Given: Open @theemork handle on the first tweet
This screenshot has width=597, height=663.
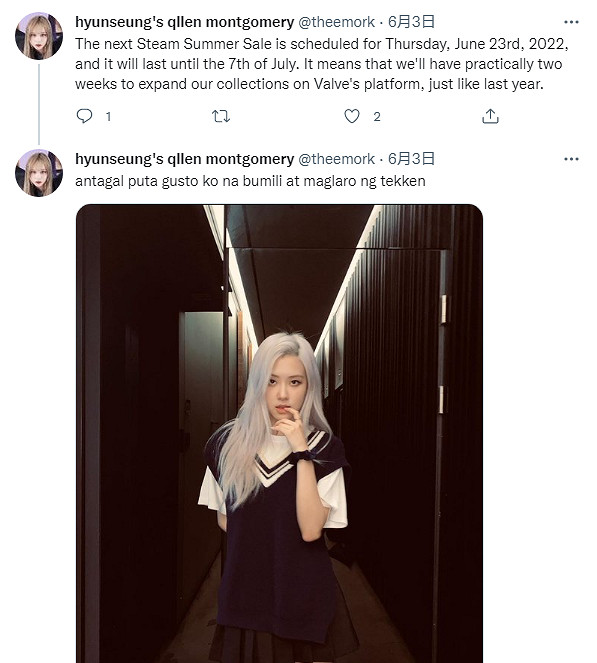Looking at the screenshot, I should tap(337, 22).
